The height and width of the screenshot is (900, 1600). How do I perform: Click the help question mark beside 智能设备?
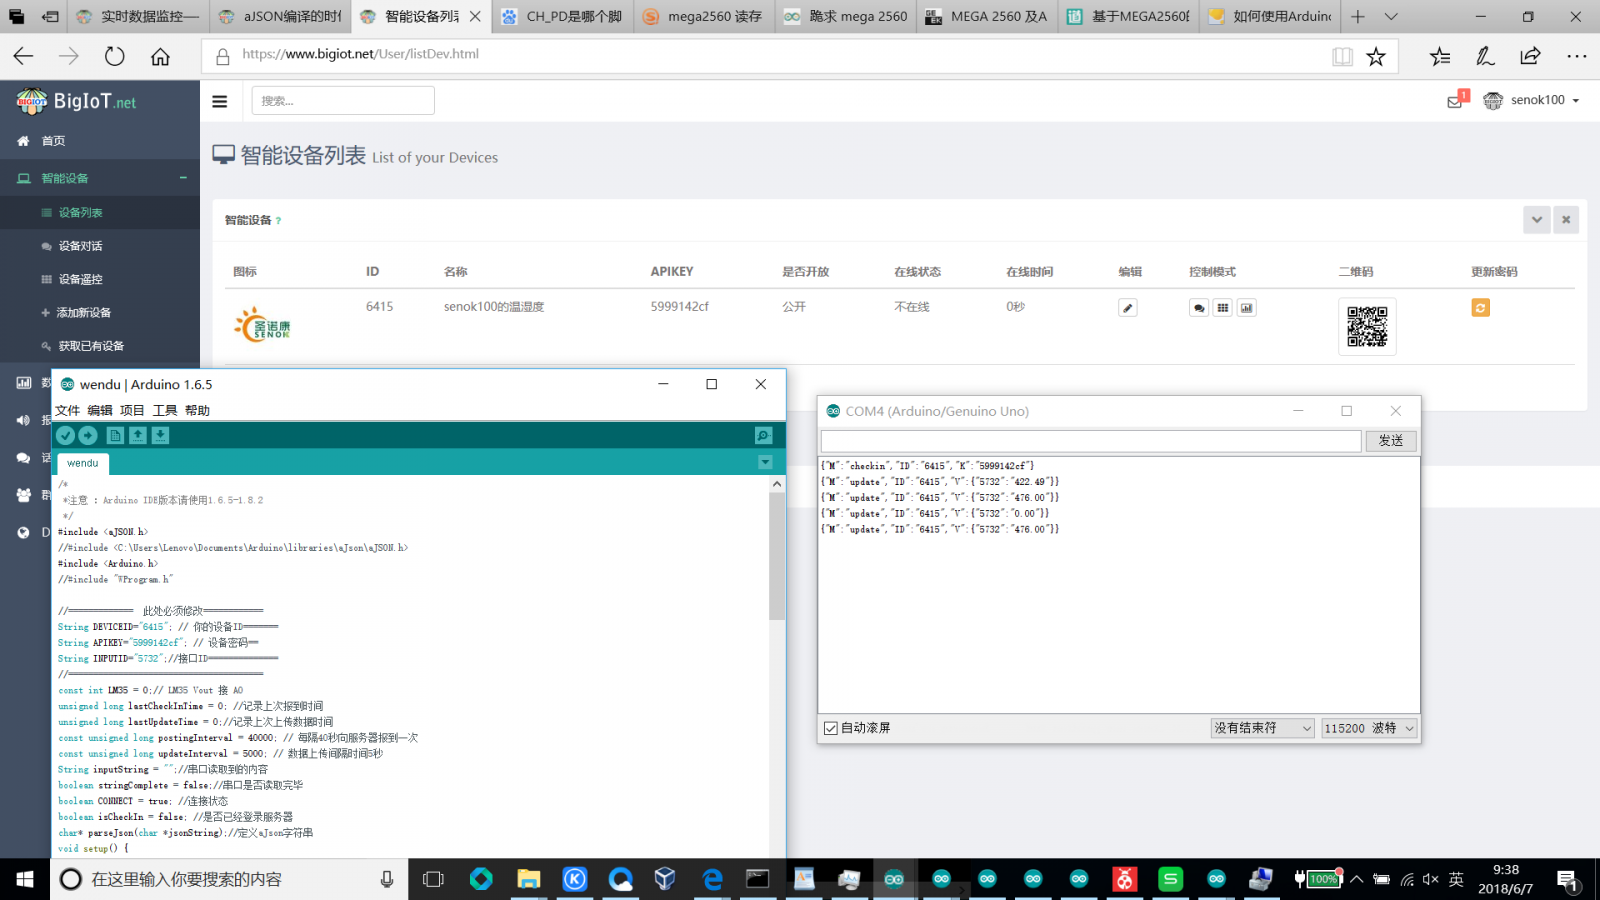(278, 221)
